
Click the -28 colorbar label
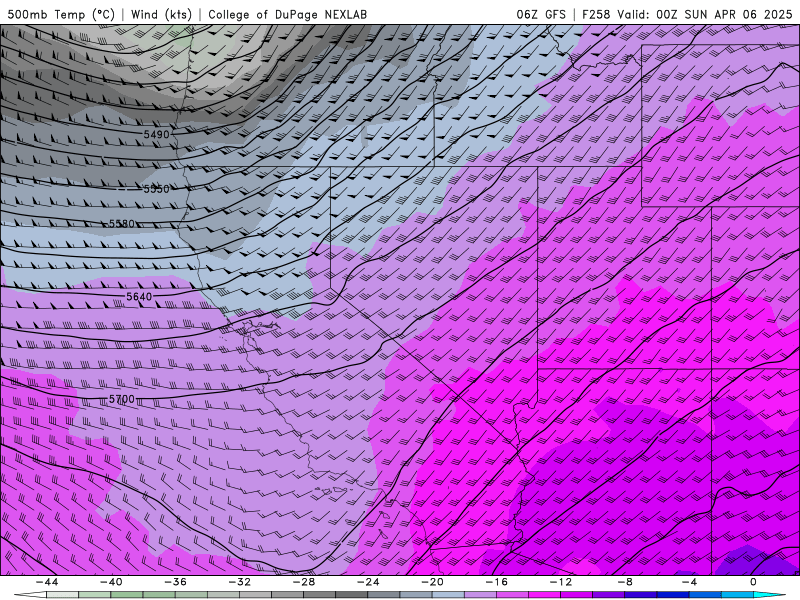[x=304, y=582]
